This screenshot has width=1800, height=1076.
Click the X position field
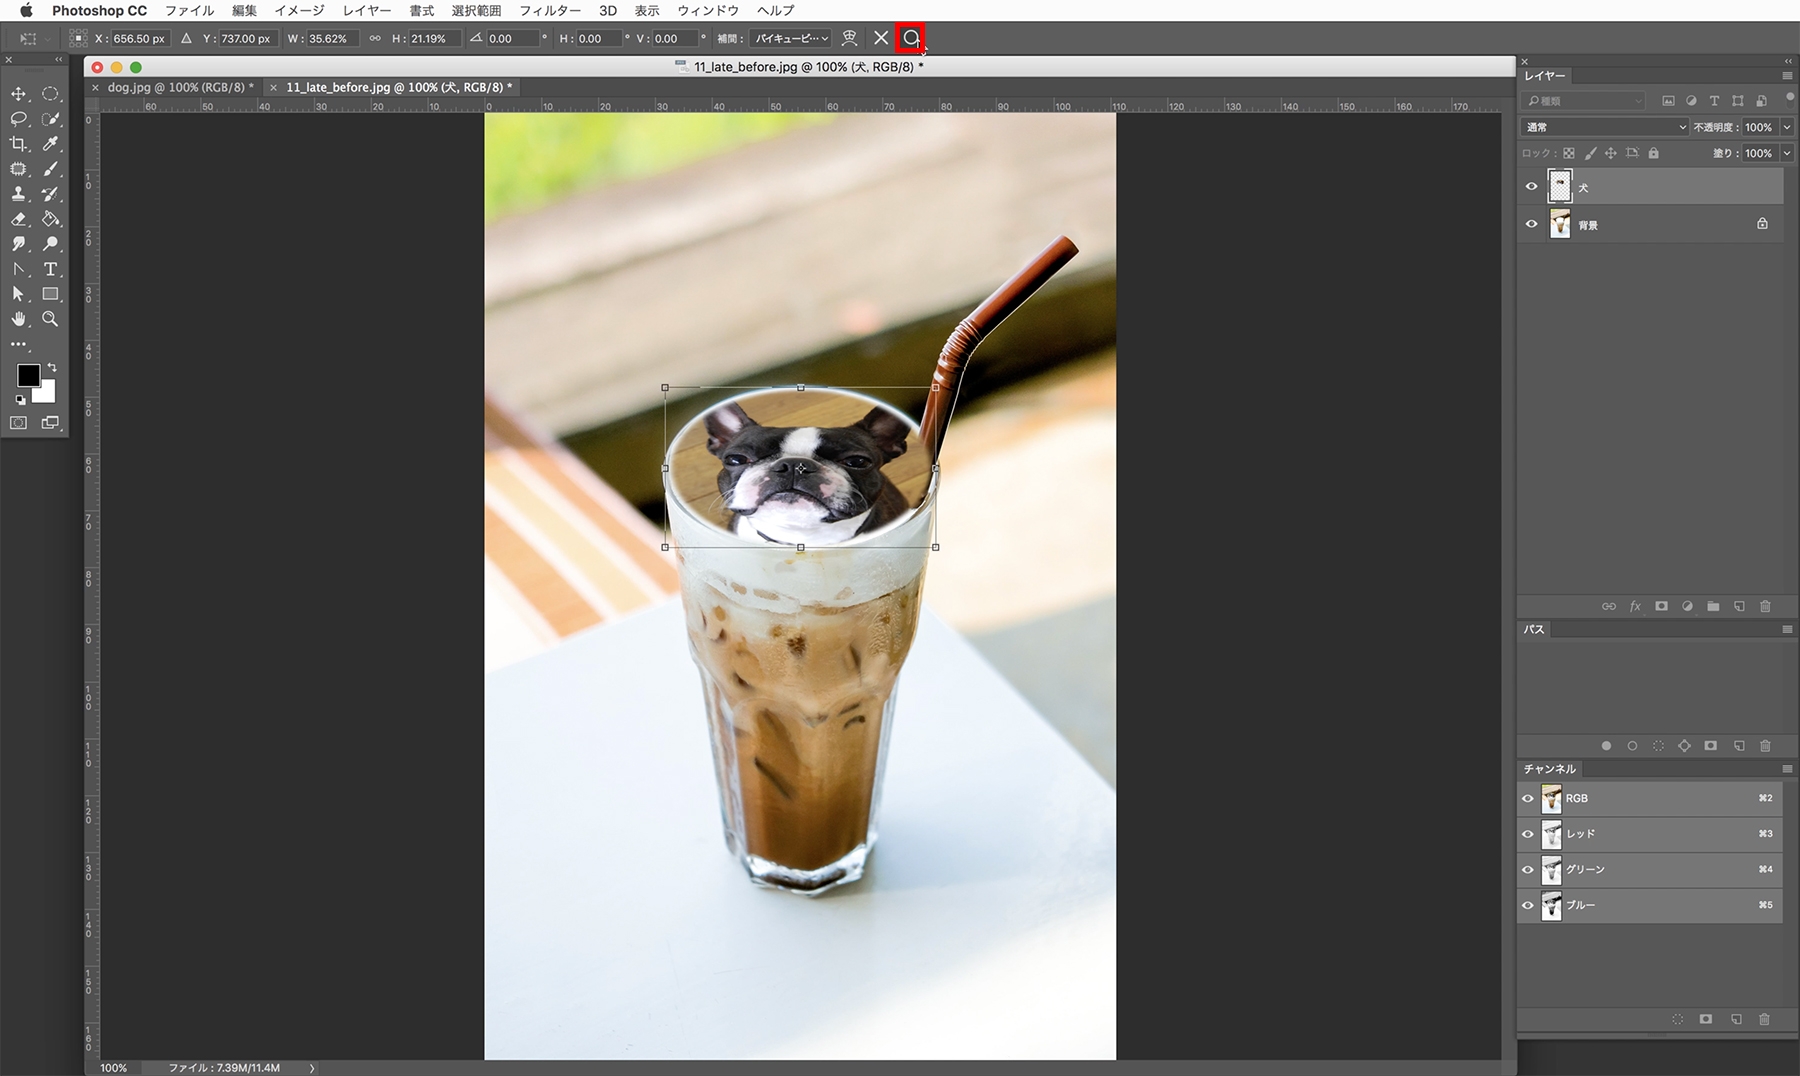(140, 38)
